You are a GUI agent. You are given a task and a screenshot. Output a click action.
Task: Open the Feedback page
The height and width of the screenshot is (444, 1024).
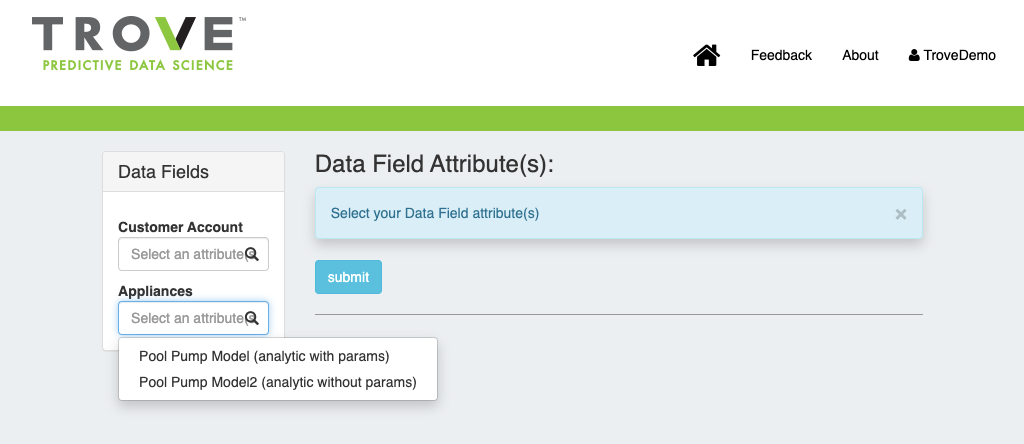click(x=781, y=56)
